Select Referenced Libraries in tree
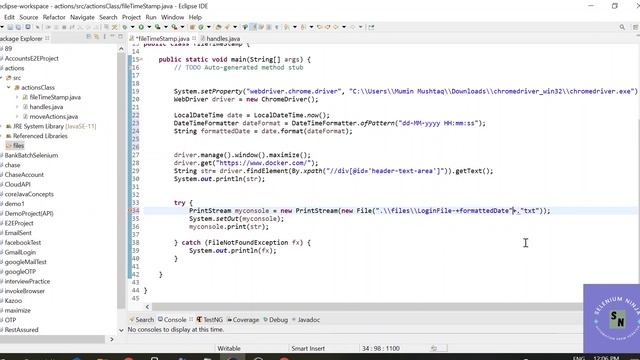This screenshot has width=640, height=360. (37, 136)
